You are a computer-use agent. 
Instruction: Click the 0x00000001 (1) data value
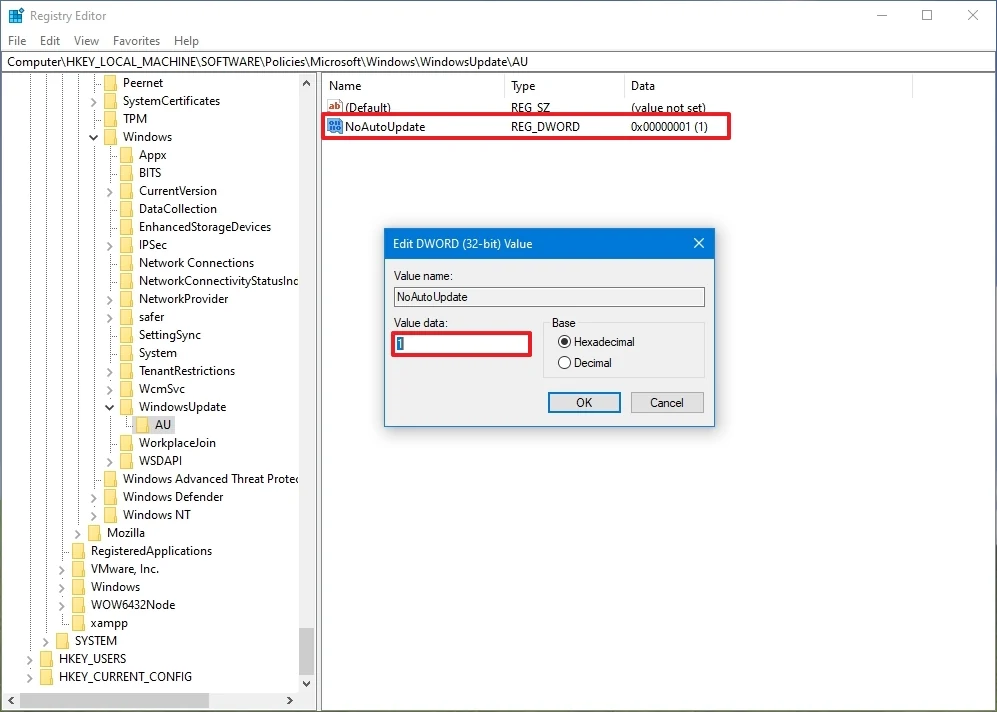tap(669, 127)
